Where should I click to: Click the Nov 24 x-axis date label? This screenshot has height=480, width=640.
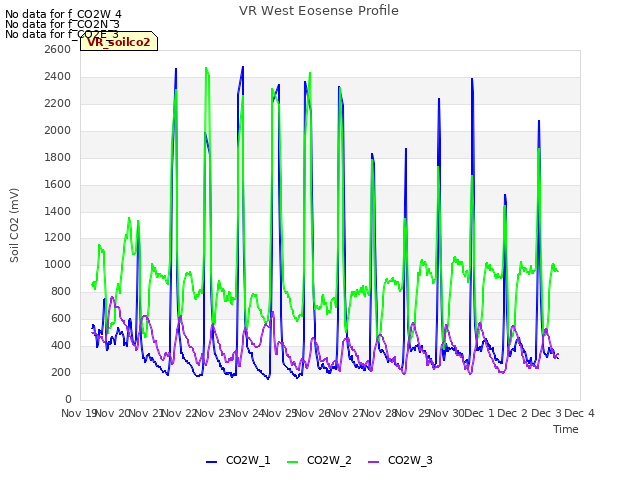click(x=246, y=413)
